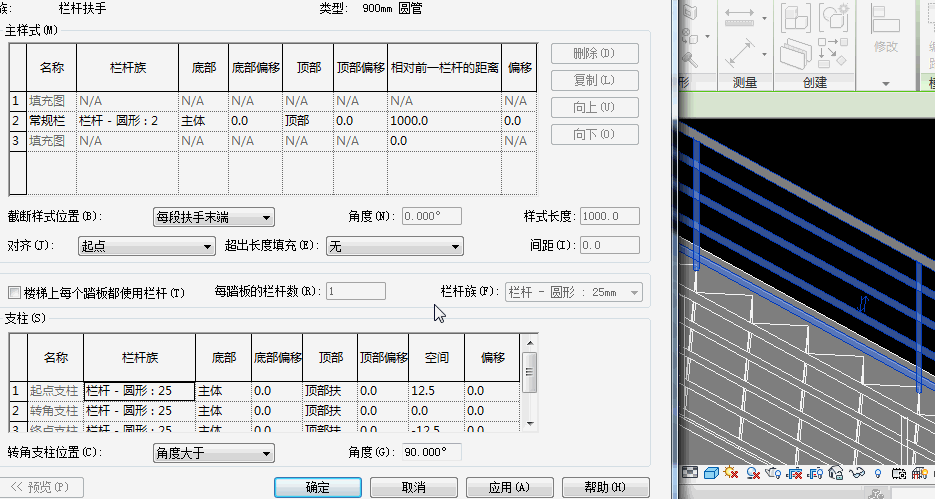Select the 顶部 cell in 常规栏 row
935x499 pixels.
(308, 121)
